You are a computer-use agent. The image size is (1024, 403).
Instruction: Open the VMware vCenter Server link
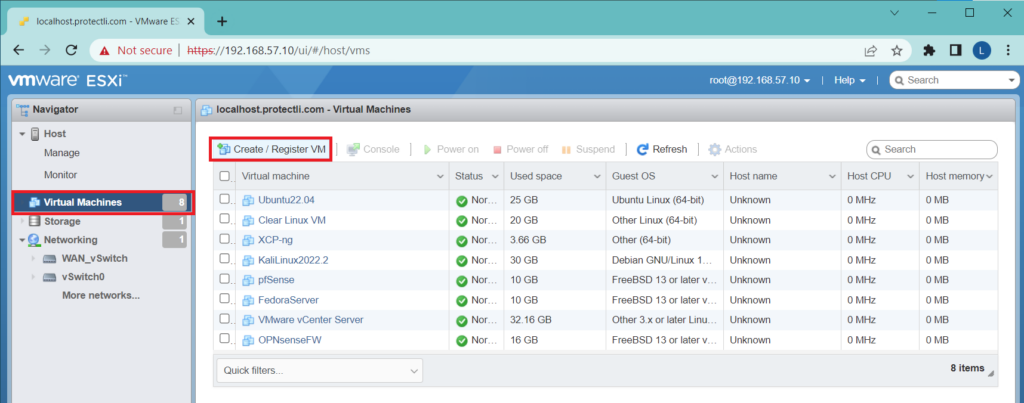point(311,319)
